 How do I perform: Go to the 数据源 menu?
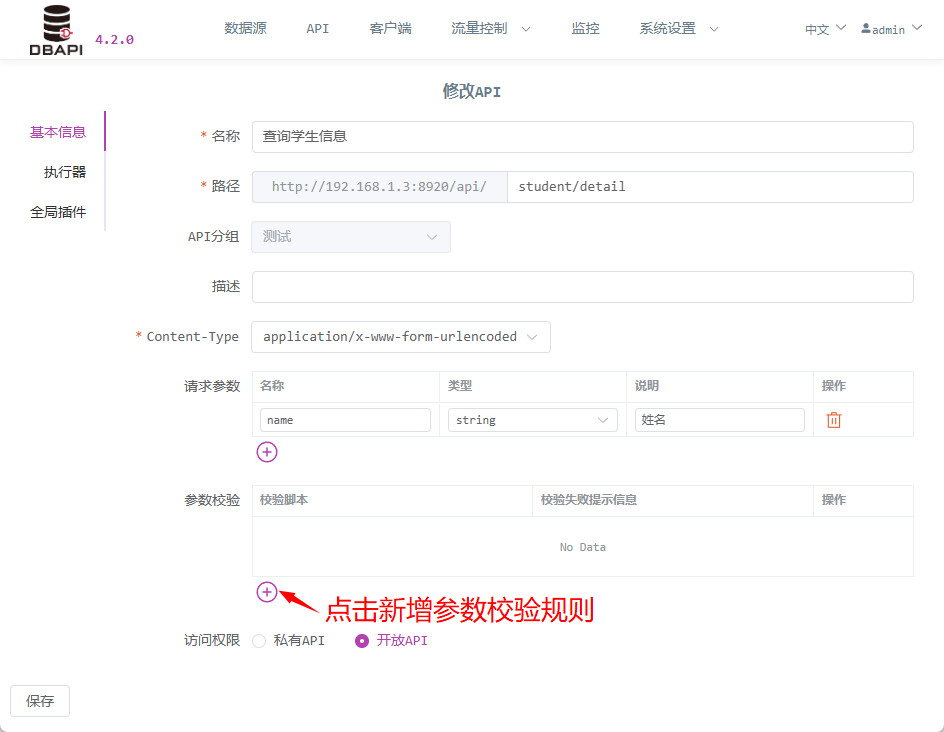coord(245,28)
